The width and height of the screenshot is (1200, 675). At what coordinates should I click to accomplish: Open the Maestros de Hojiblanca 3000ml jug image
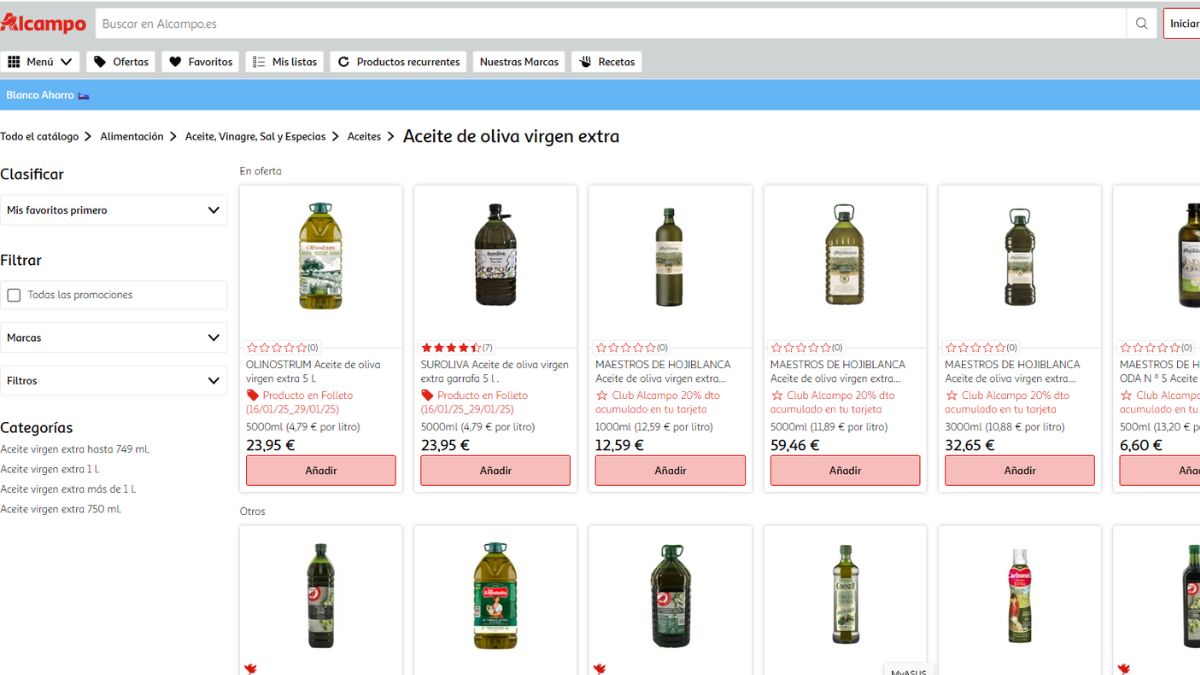[1019, 257]
